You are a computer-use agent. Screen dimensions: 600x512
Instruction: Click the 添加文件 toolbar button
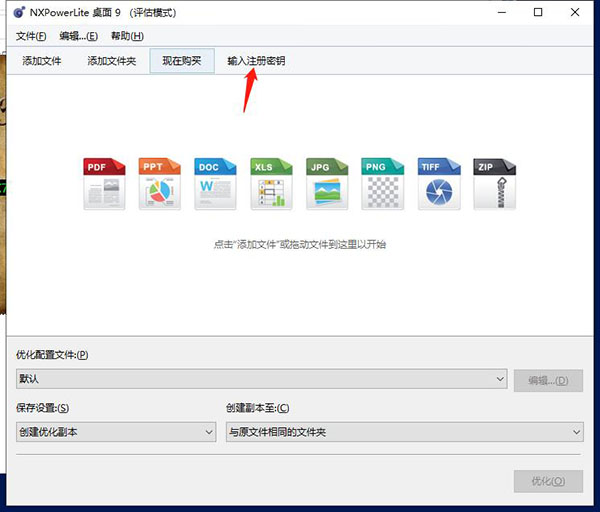[x=41, y=61]
